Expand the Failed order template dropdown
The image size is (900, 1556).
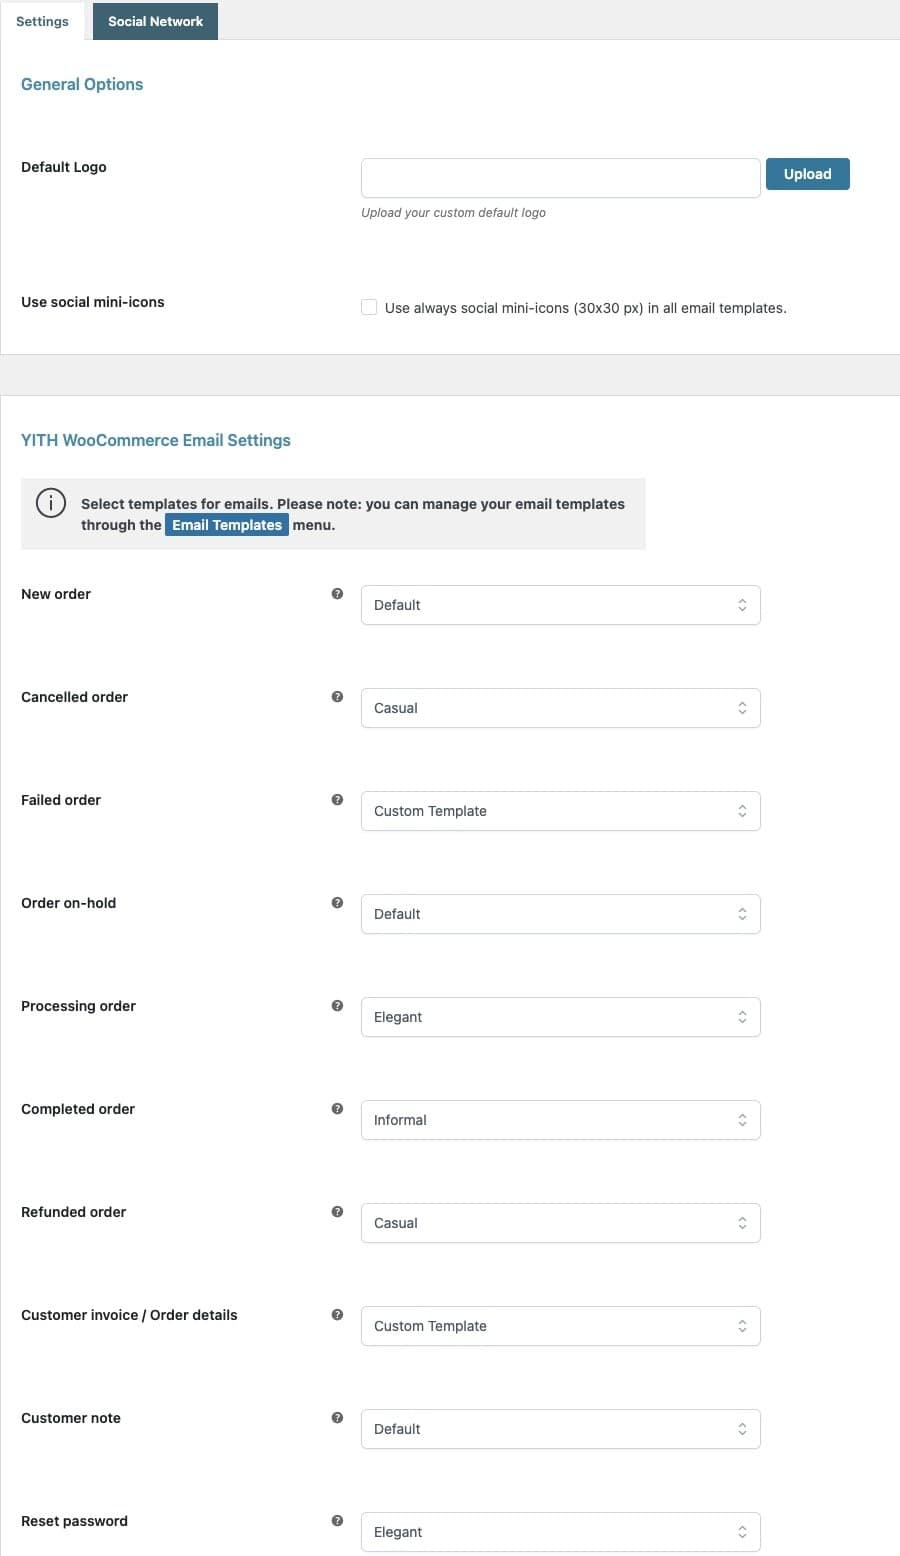[x=561, y=811]
